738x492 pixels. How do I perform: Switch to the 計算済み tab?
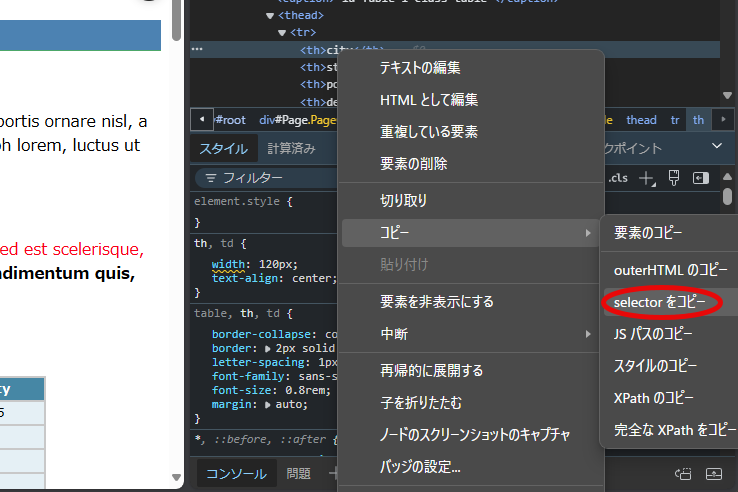(291, 149)
